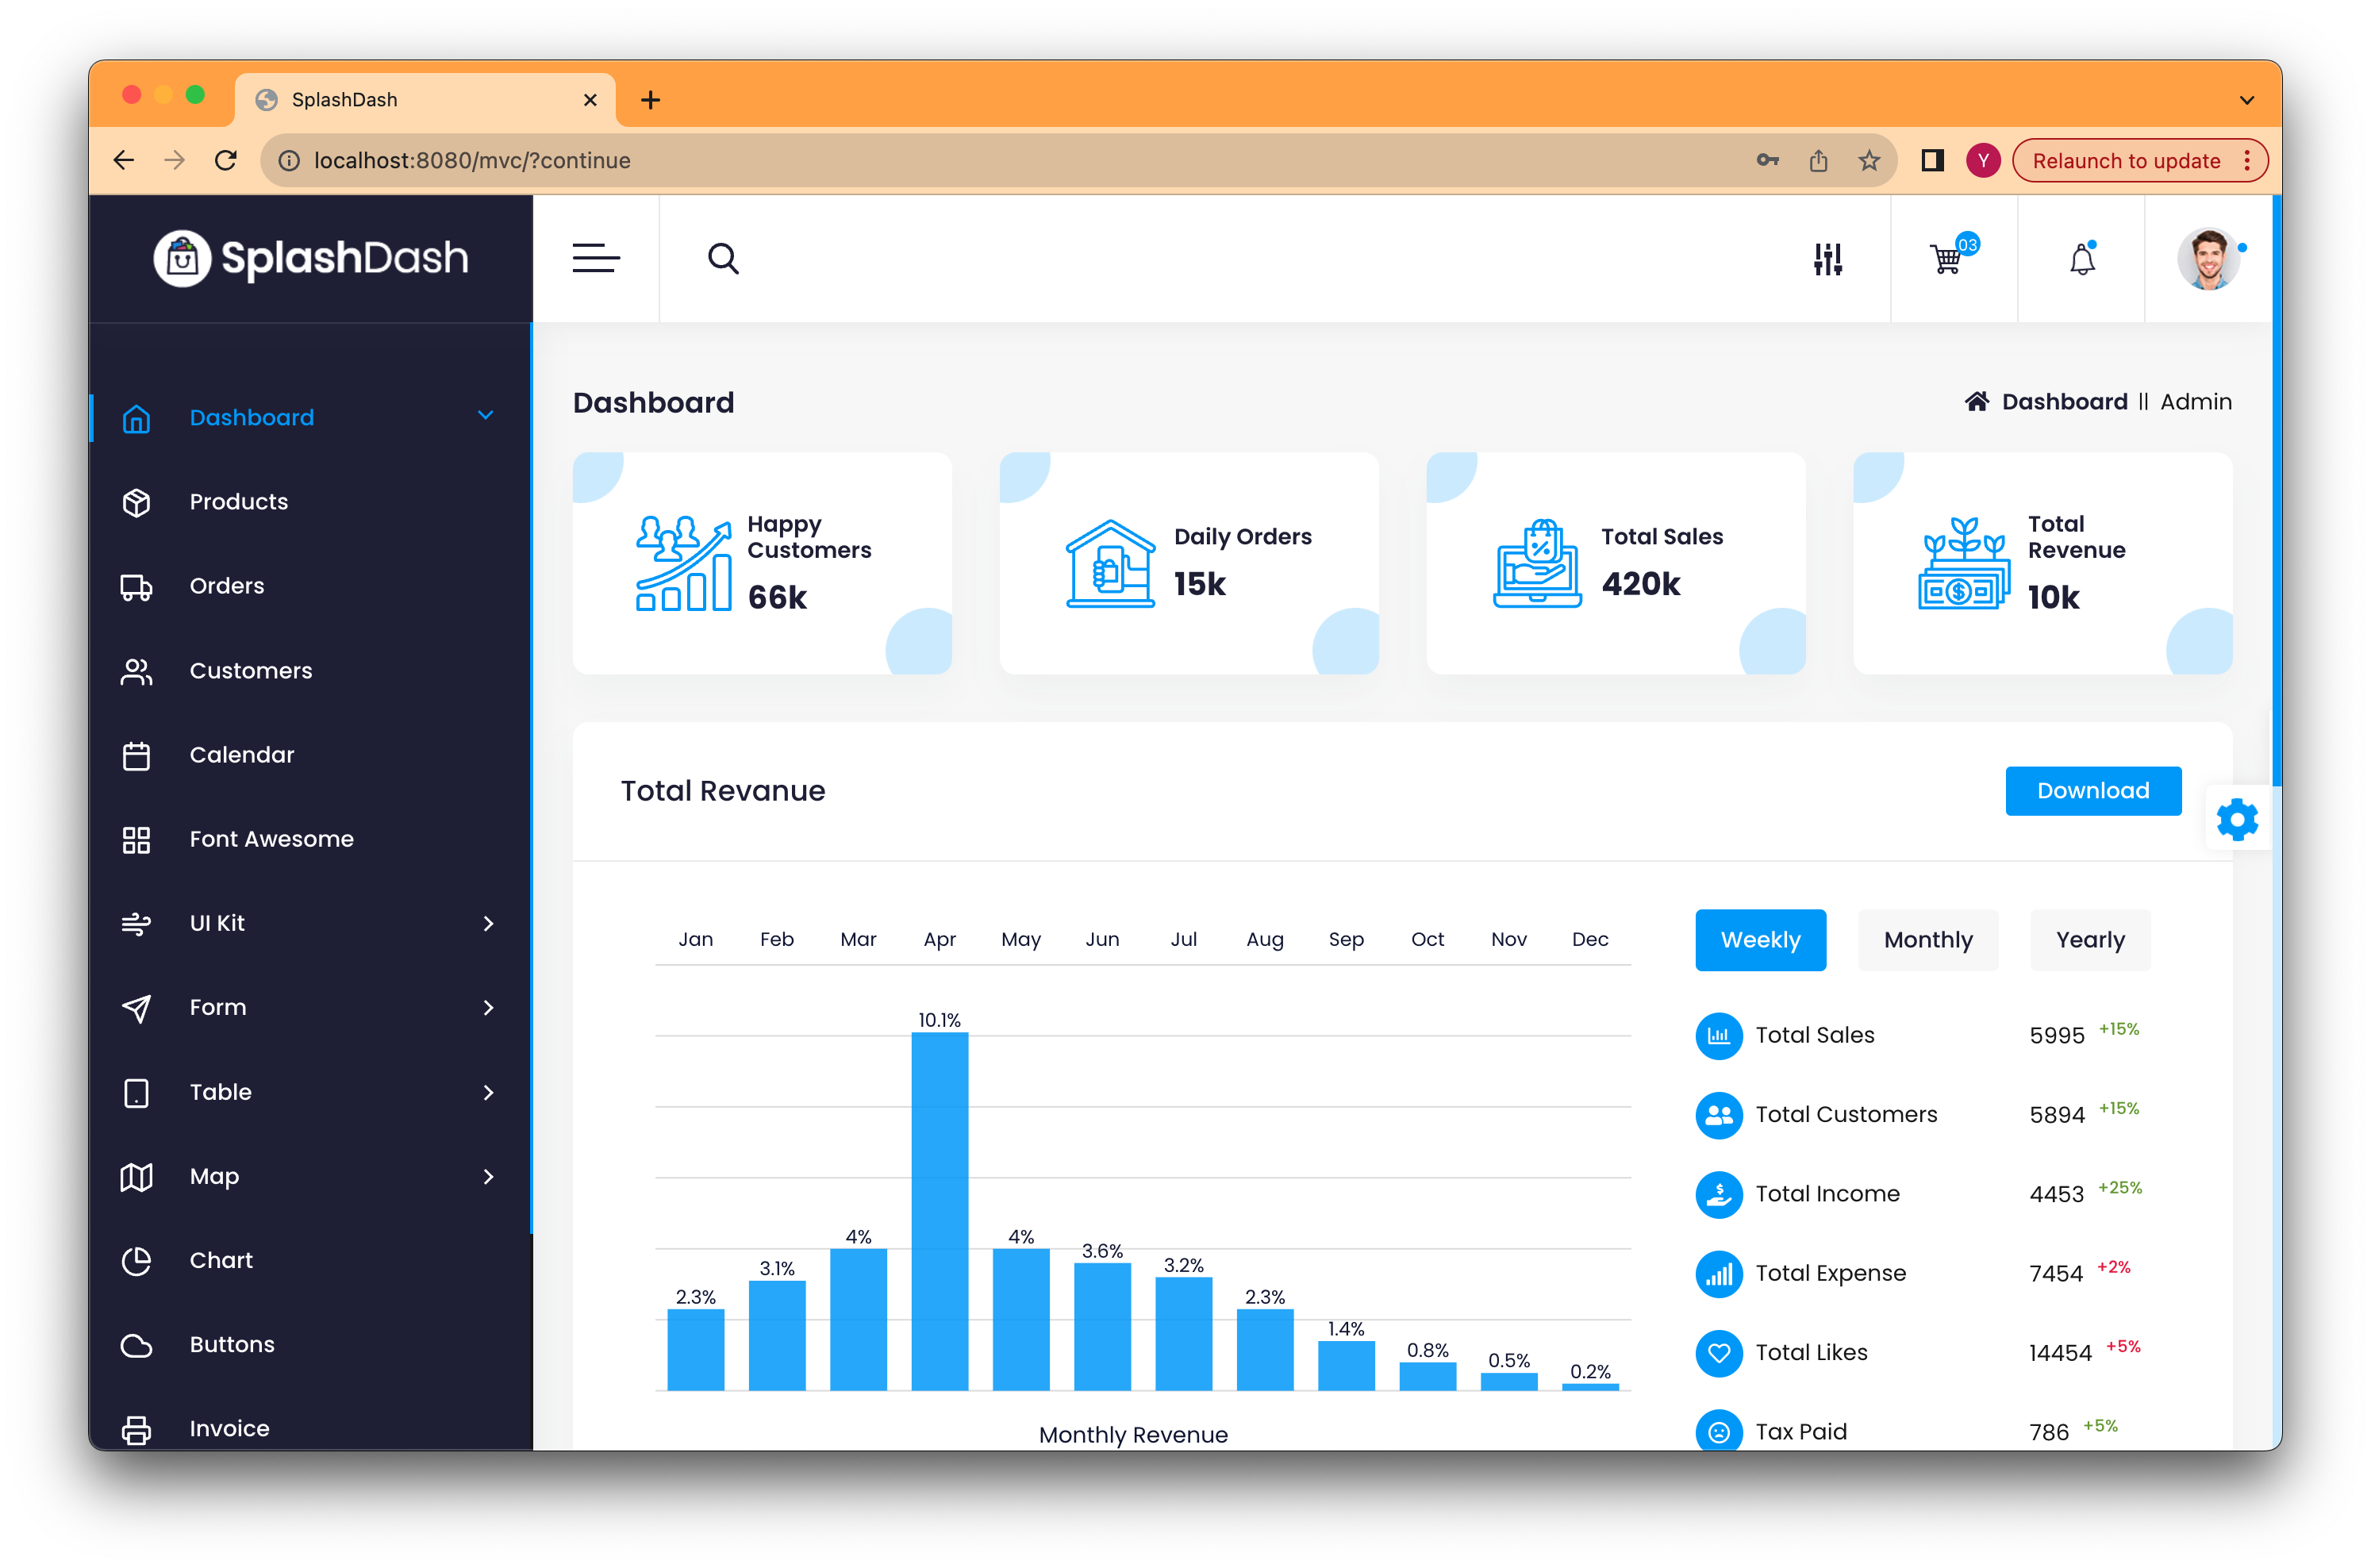Viewport: 2371px width, 1568px height.
Task: Click the Total Likes heart icon
Action: (1718, 1352)
